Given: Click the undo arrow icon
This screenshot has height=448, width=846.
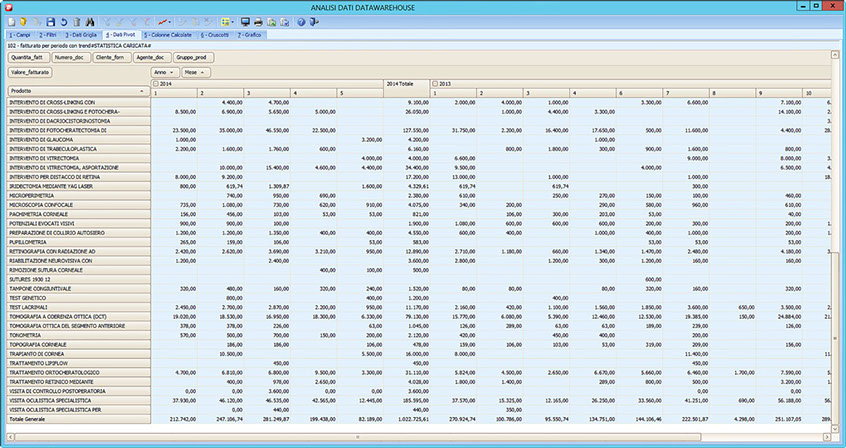Looking at the screenshot, I should pyautogui.click(x=64, y=21).
